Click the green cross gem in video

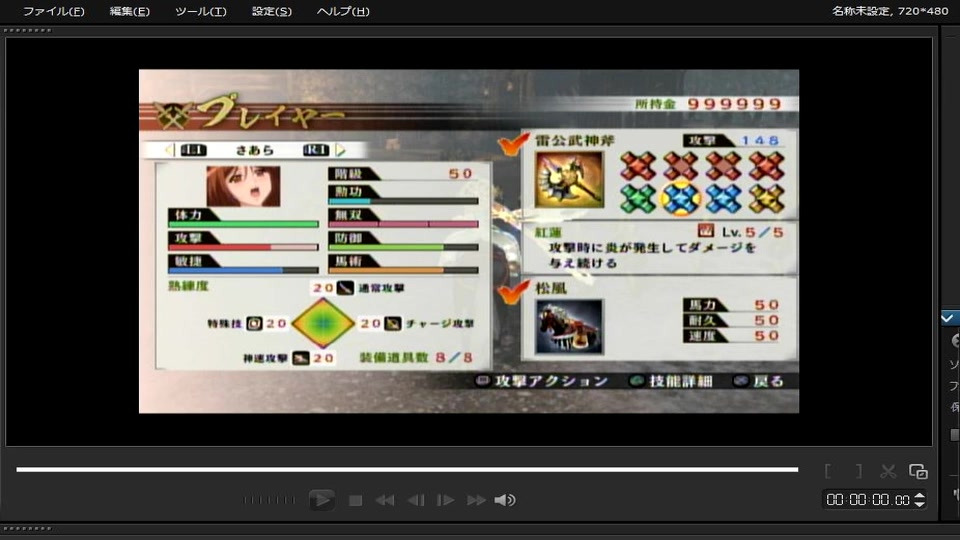click(638, 198)
